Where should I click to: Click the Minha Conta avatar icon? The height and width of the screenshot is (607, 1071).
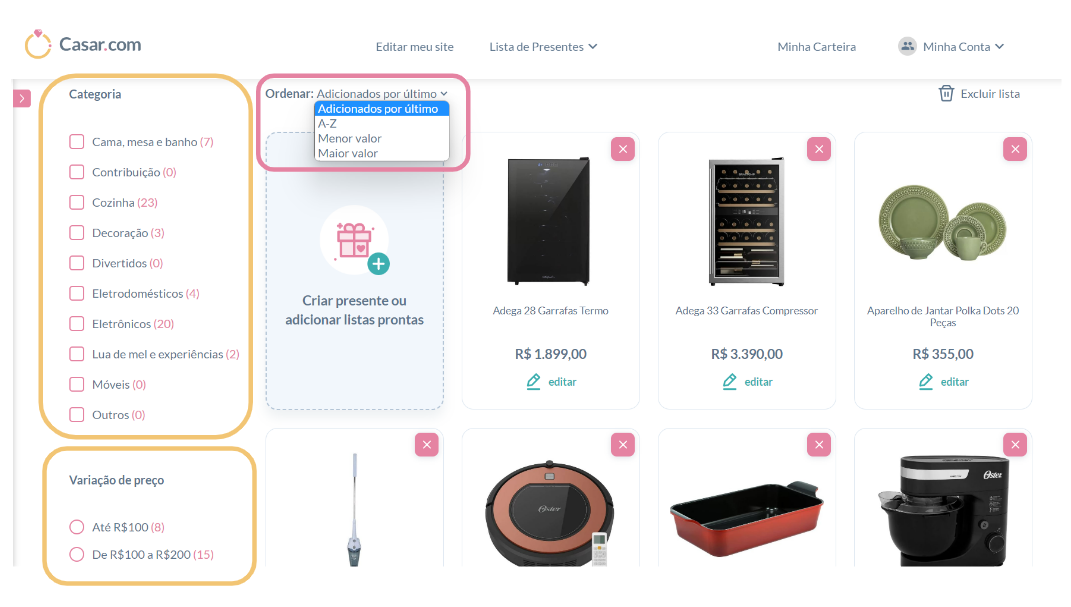coord(907,46)
